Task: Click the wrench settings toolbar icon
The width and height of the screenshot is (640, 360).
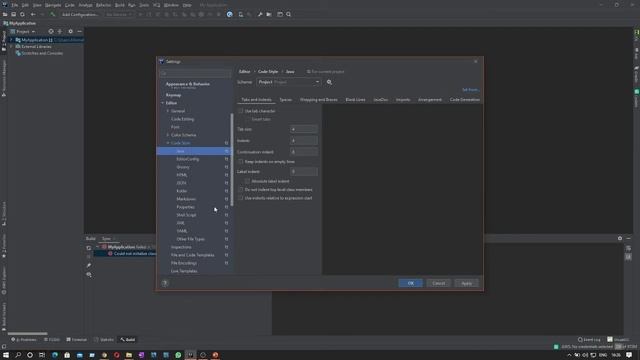Action: (x=260, y=14)
